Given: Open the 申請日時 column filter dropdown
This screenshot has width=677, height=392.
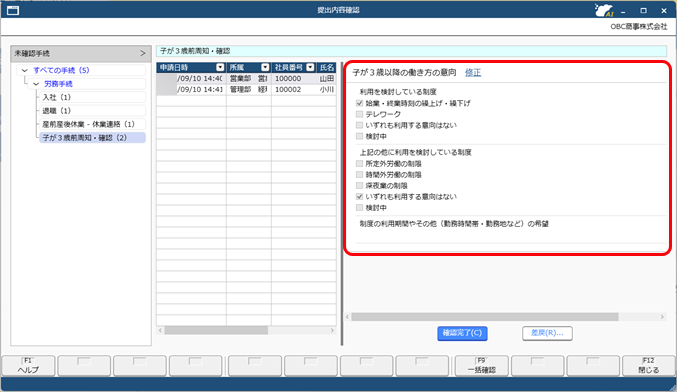Looking at the screenshot, I should (x=220, y=67).
